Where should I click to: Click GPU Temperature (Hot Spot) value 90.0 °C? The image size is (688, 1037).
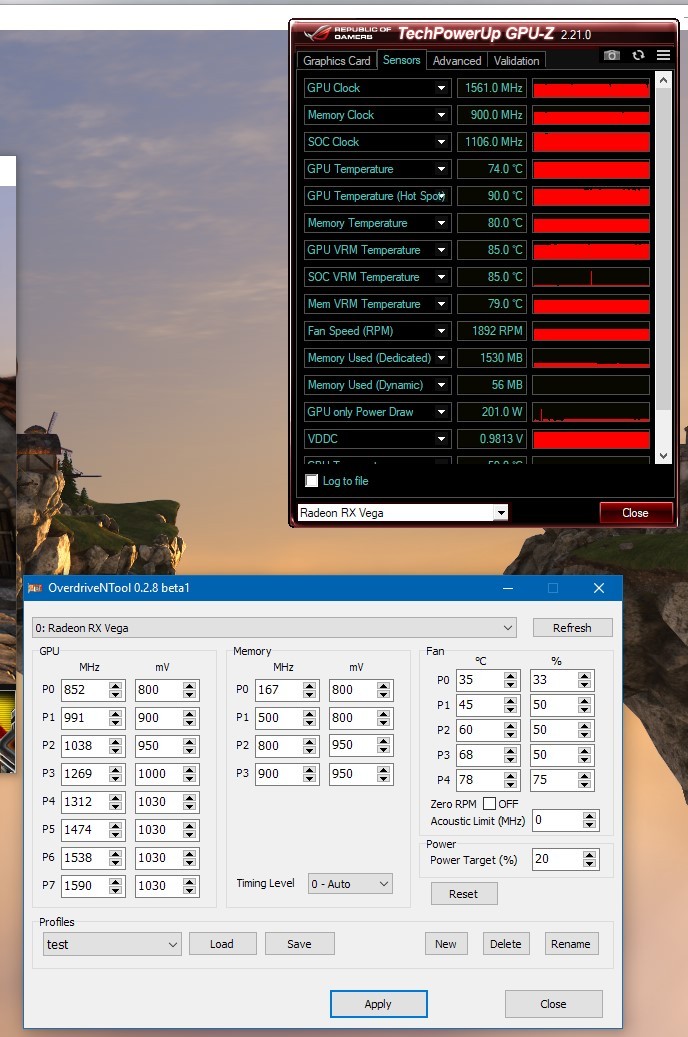492,196
